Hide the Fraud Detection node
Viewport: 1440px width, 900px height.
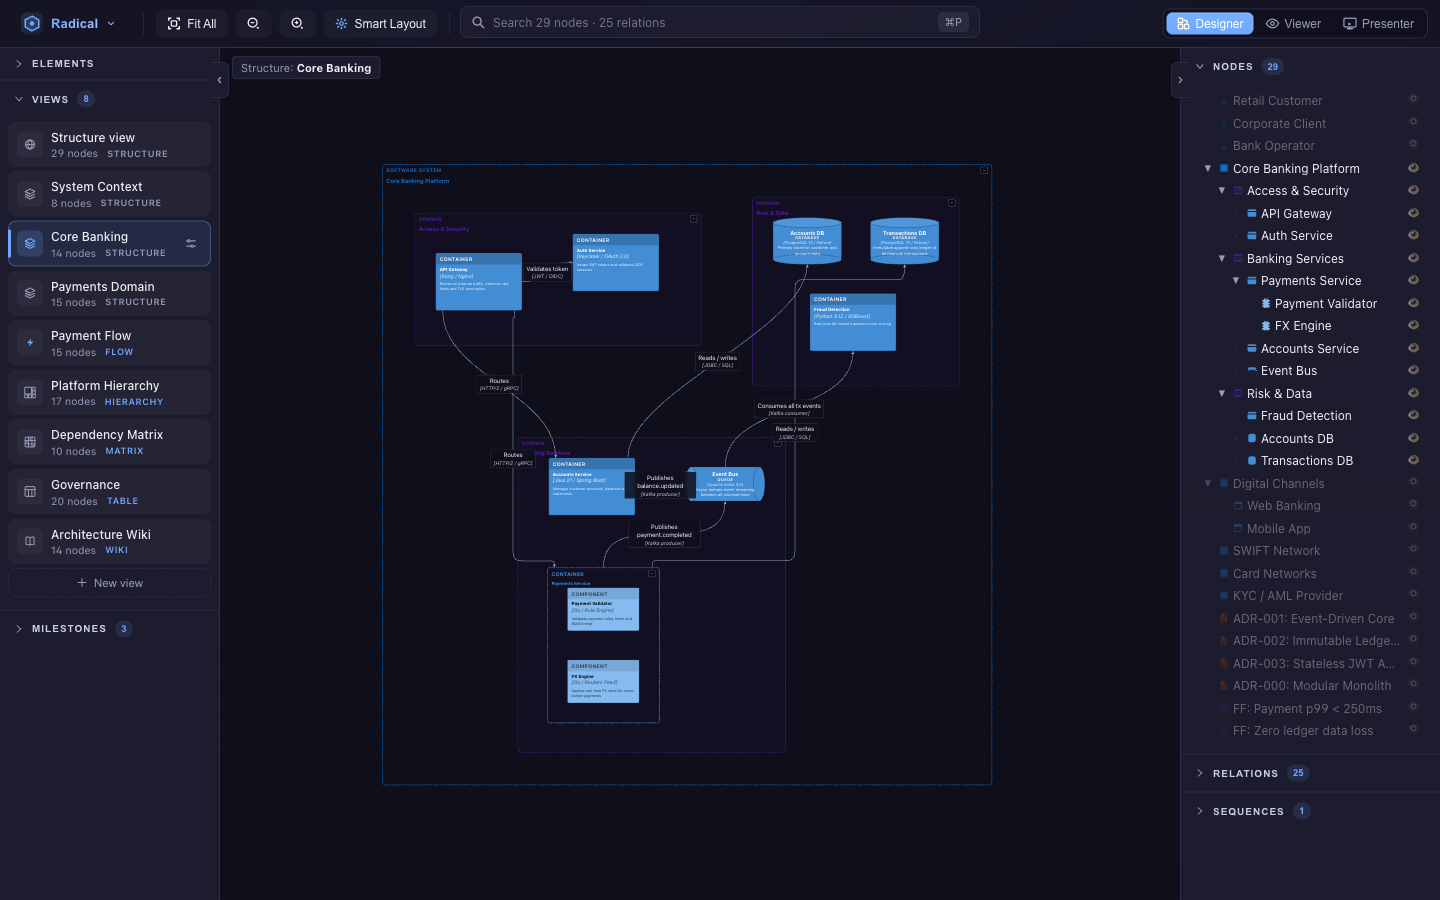coord(1413,415)
